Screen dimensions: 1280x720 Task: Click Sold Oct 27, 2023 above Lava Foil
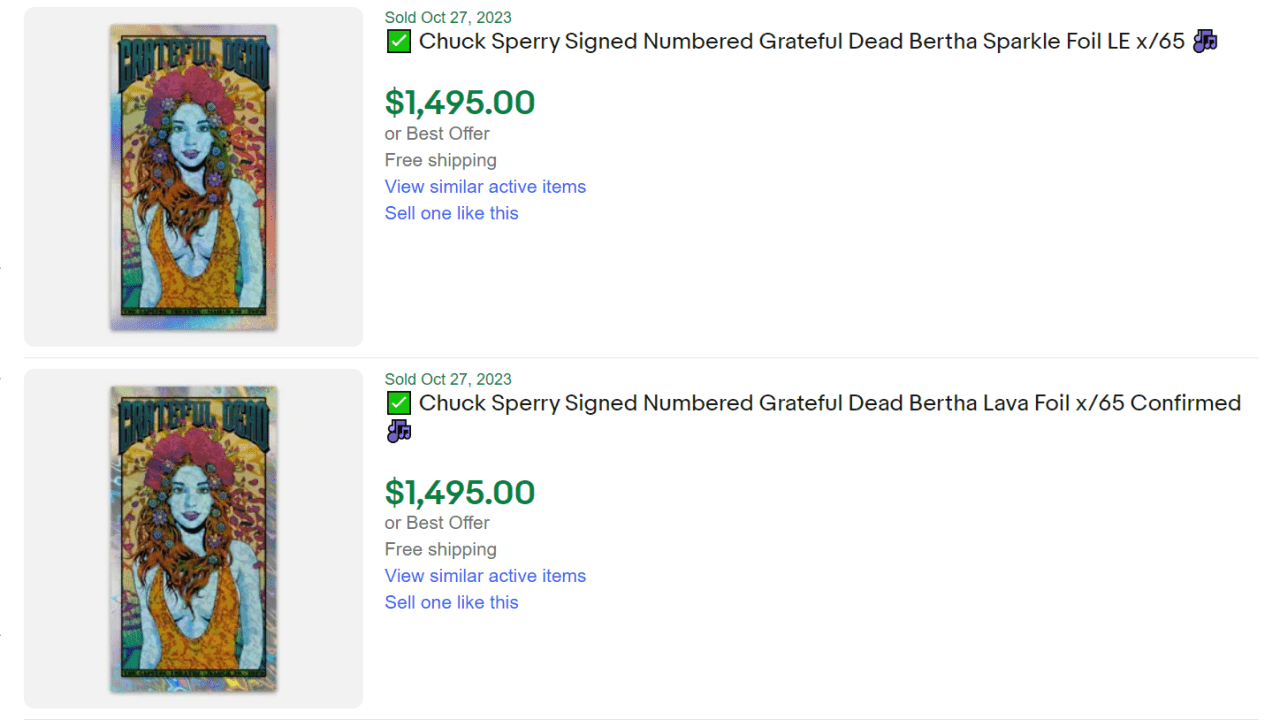448,379
